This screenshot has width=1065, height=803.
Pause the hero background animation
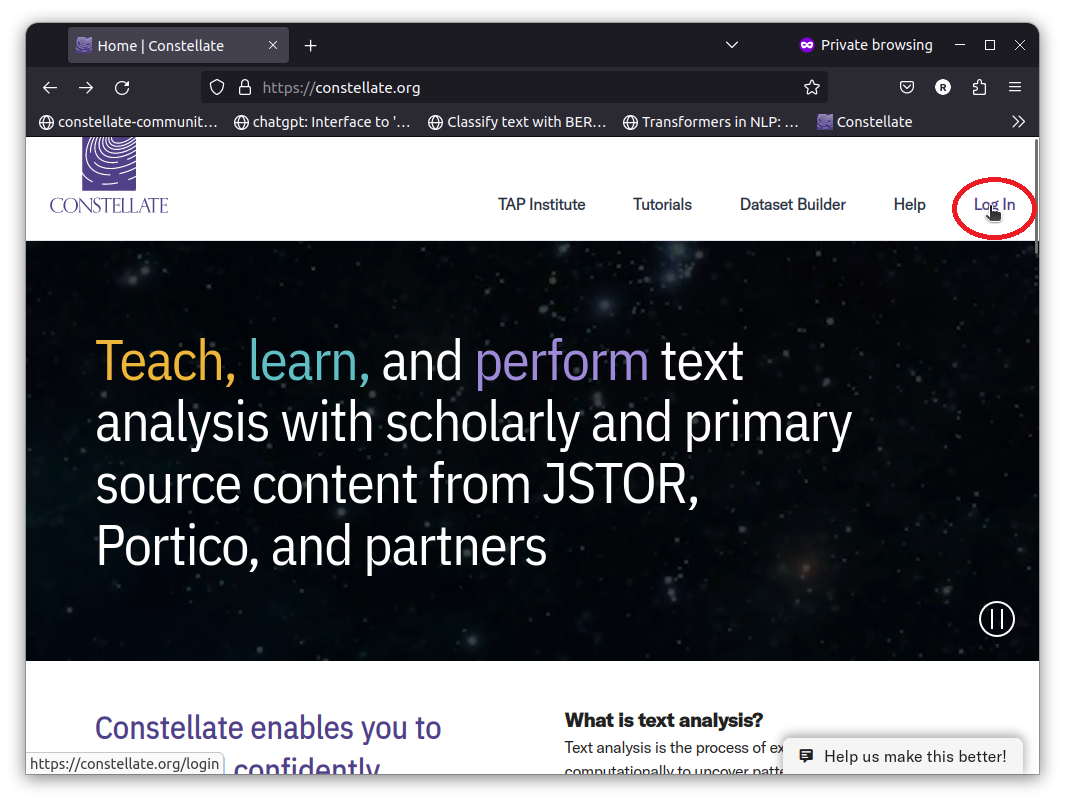(996, 619)
